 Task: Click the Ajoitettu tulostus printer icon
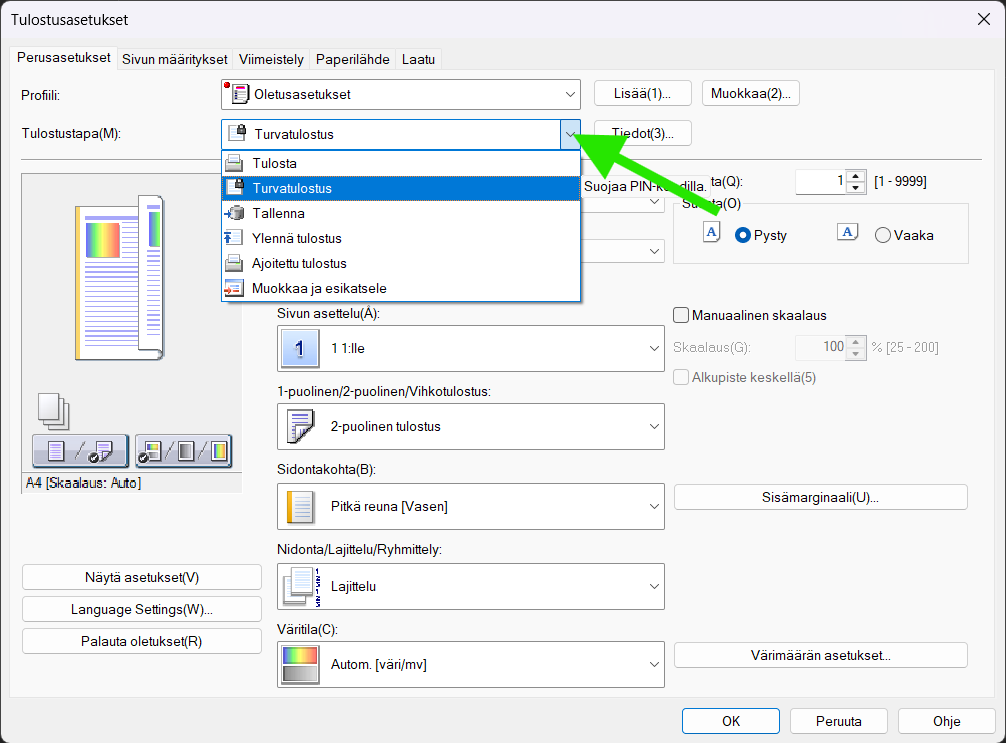[x=233, y=263]
